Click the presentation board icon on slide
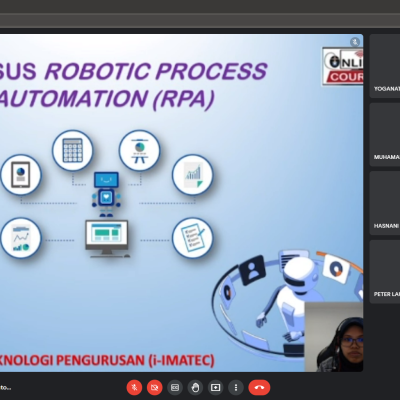The image size is (400, 400). point(139,150)
